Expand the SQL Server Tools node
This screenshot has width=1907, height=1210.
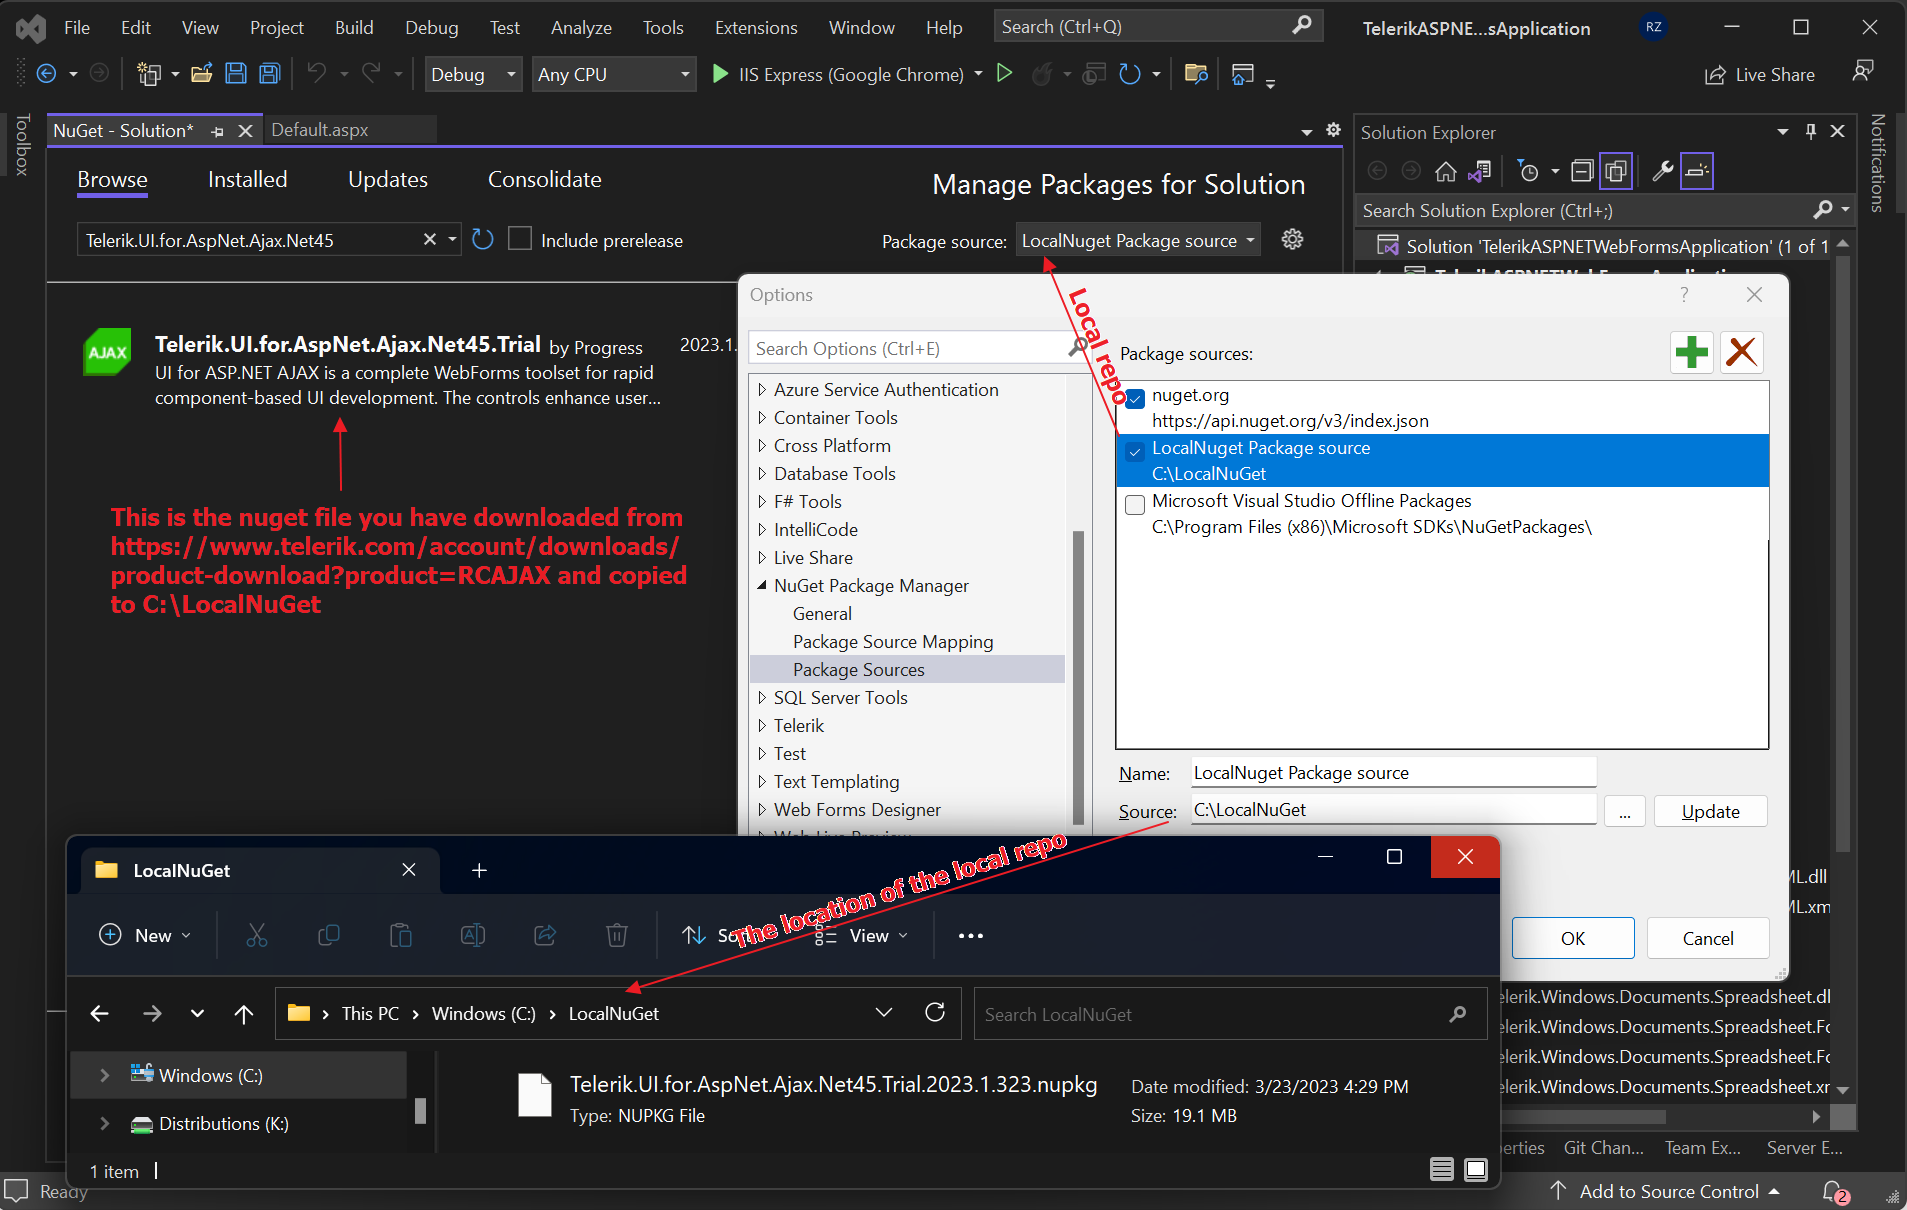[761, 697]
